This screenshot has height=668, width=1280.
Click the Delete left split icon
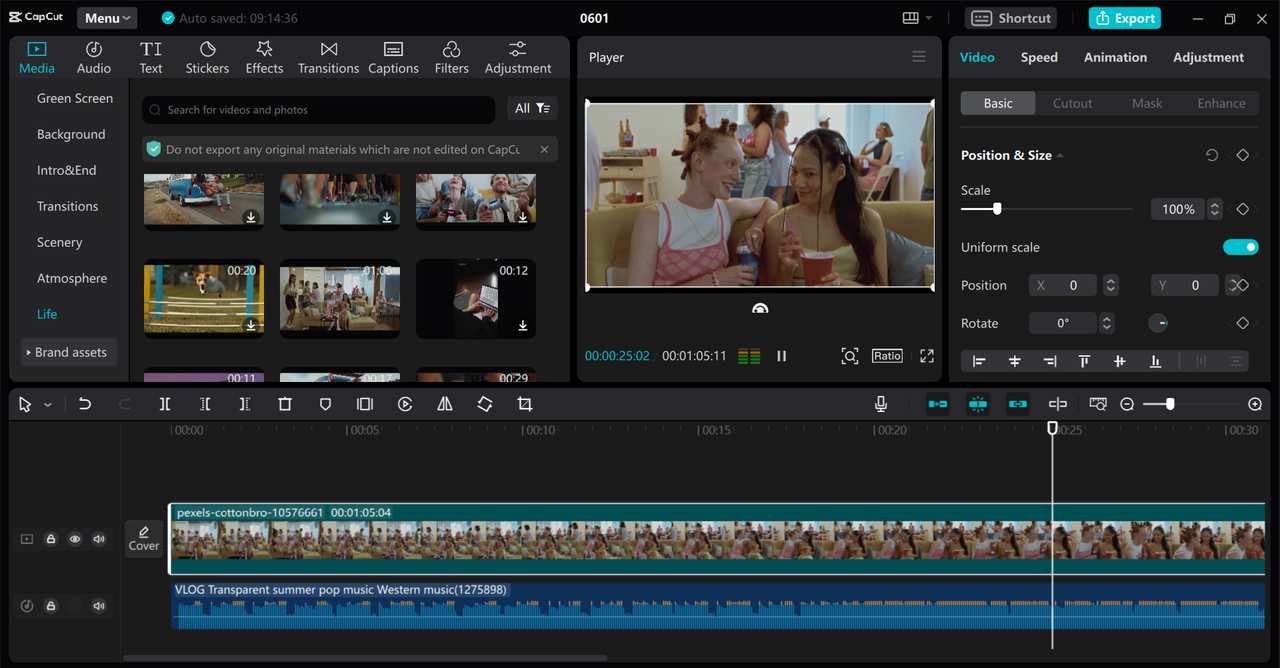[205, 404]
